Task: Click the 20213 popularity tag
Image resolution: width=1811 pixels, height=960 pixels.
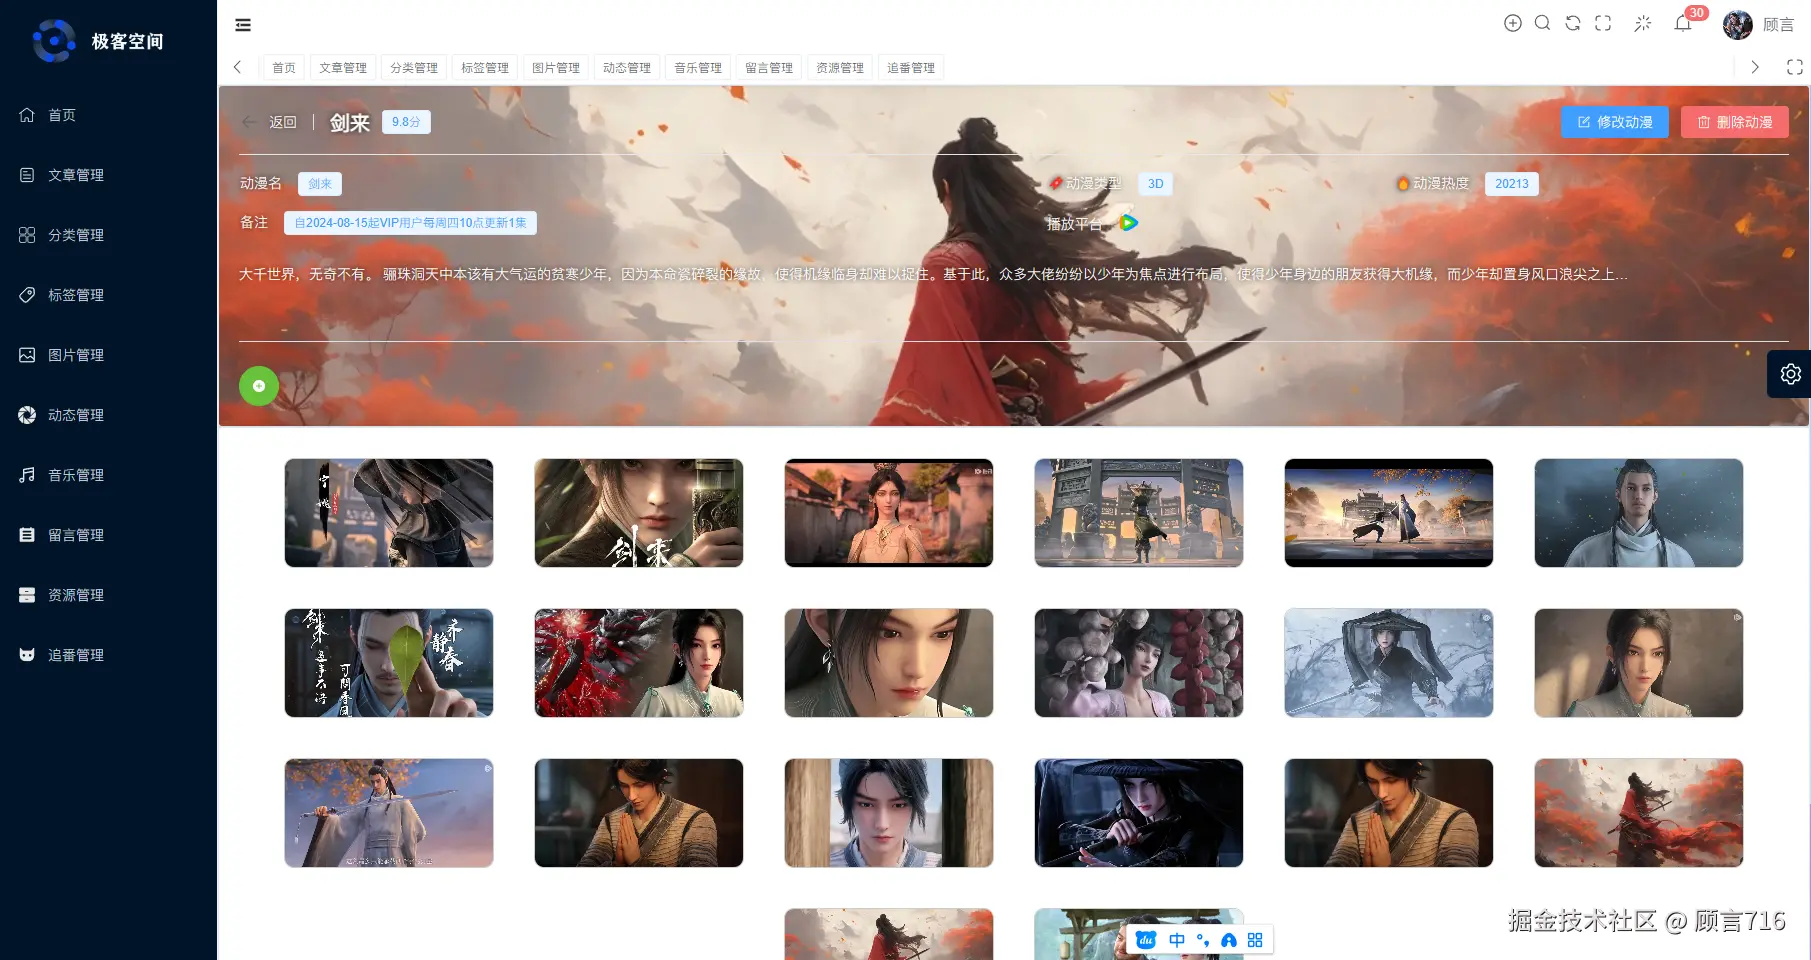Action: coord(1512,184)
